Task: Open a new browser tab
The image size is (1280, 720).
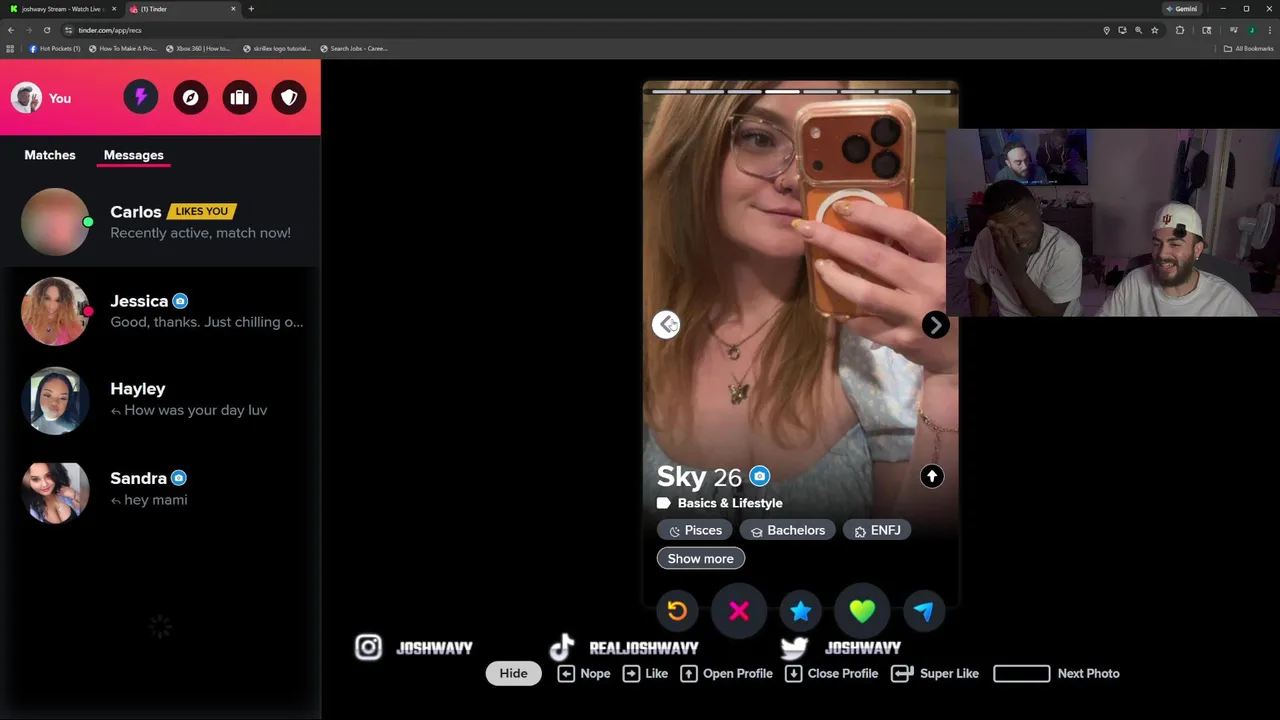Action: coord(251,9)
